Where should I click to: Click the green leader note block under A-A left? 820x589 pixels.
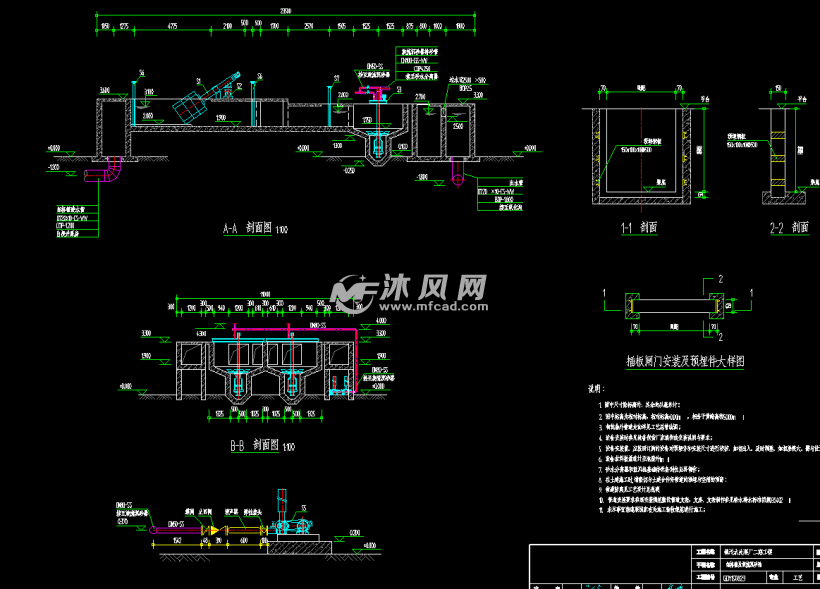77,222
